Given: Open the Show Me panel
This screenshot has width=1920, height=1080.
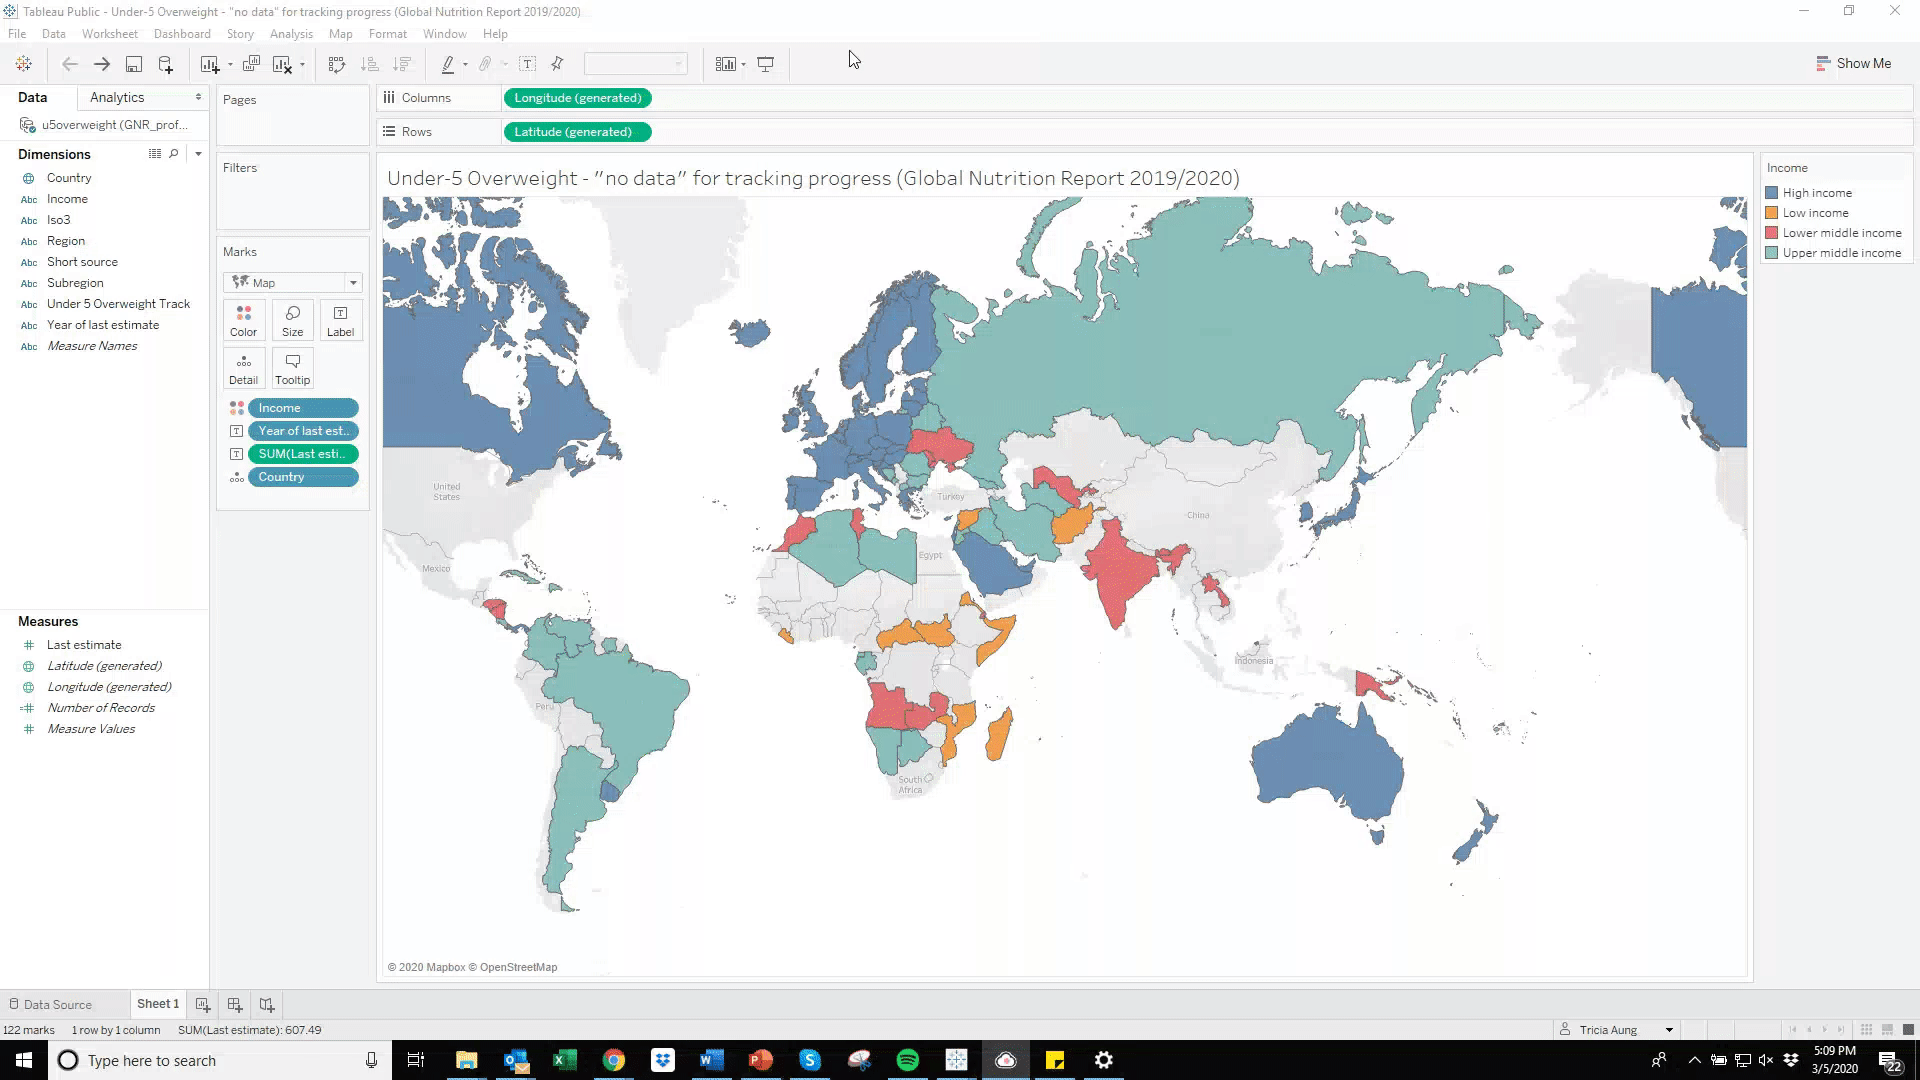Looking at the screenshot, I should (1853, 63).
